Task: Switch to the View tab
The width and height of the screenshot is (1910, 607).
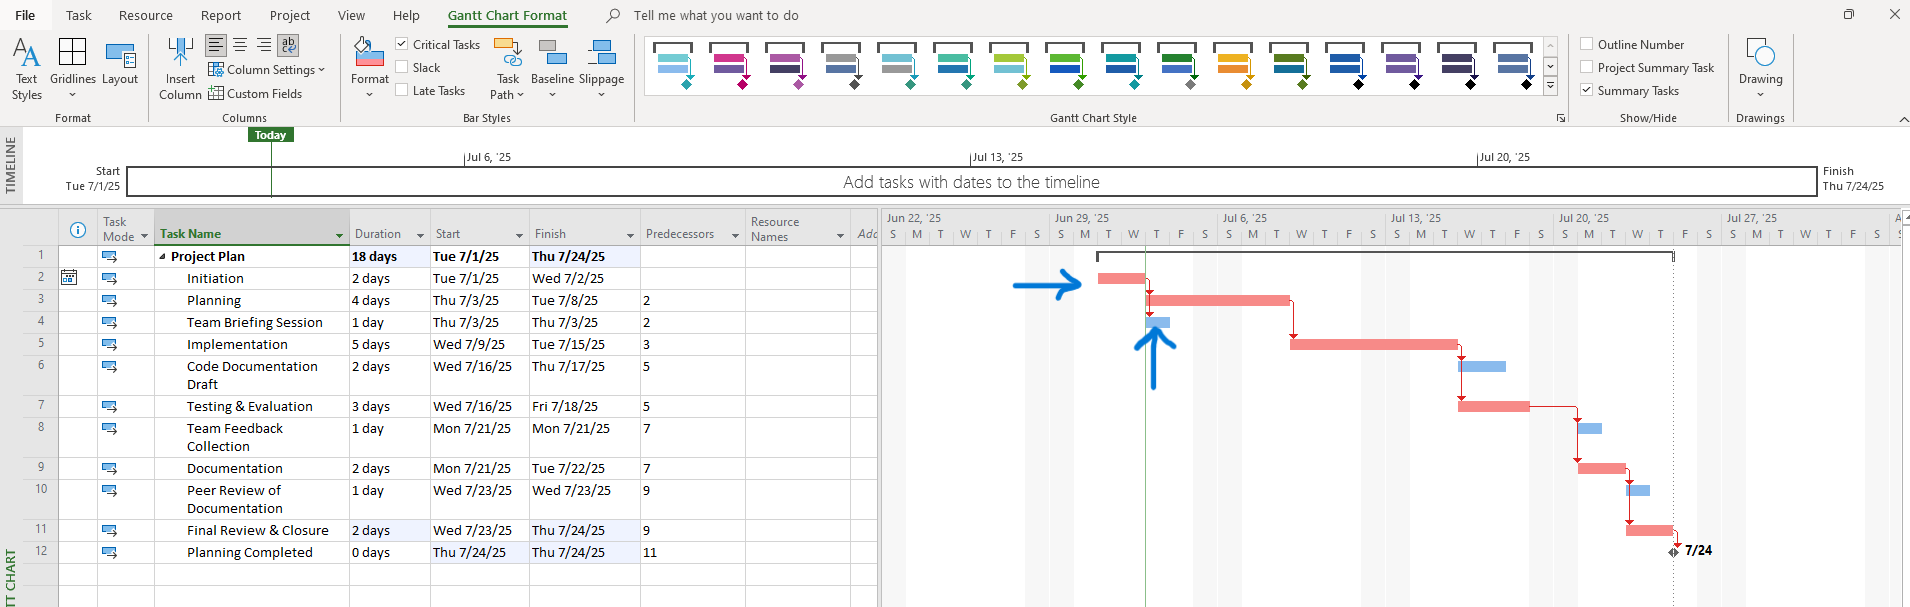Action: (351, 15)
